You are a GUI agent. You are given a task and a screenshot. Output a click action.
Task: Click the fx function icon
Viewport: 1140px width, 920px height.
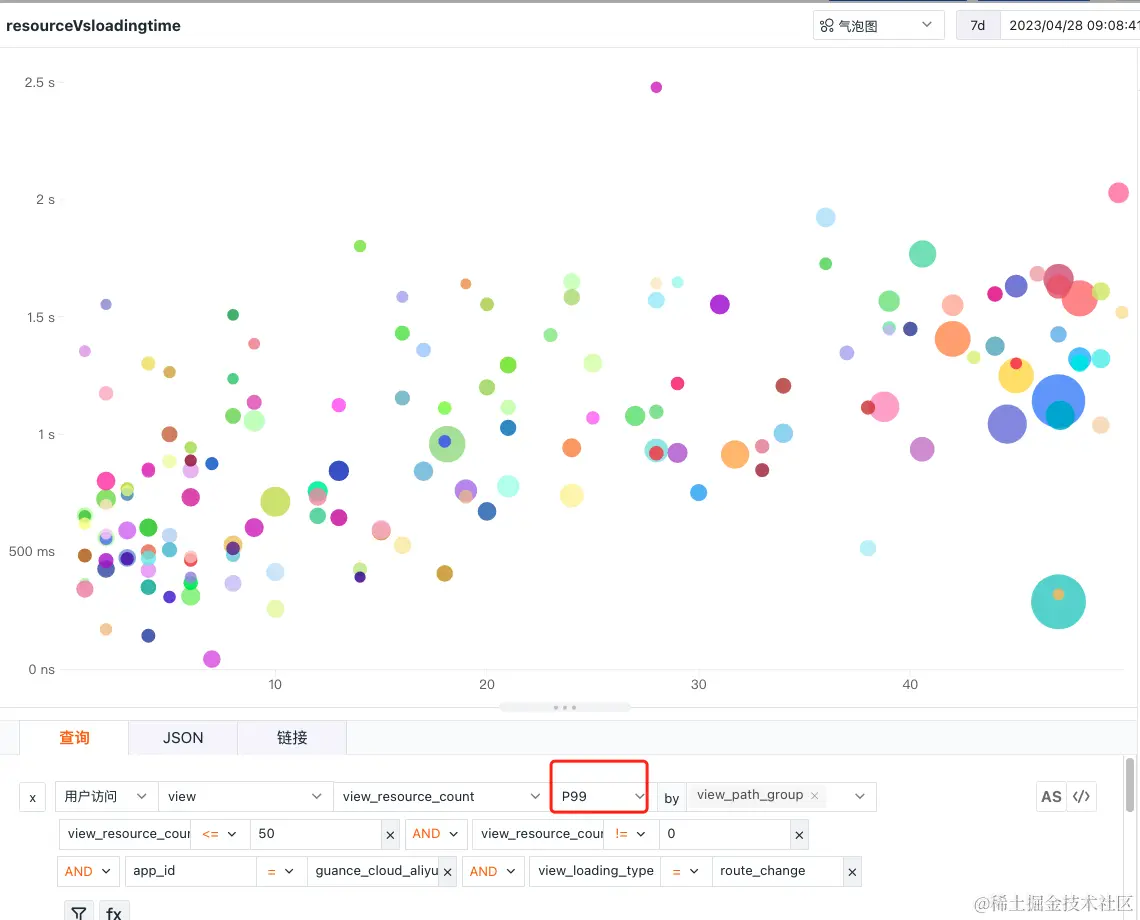(x=114, y=912)
